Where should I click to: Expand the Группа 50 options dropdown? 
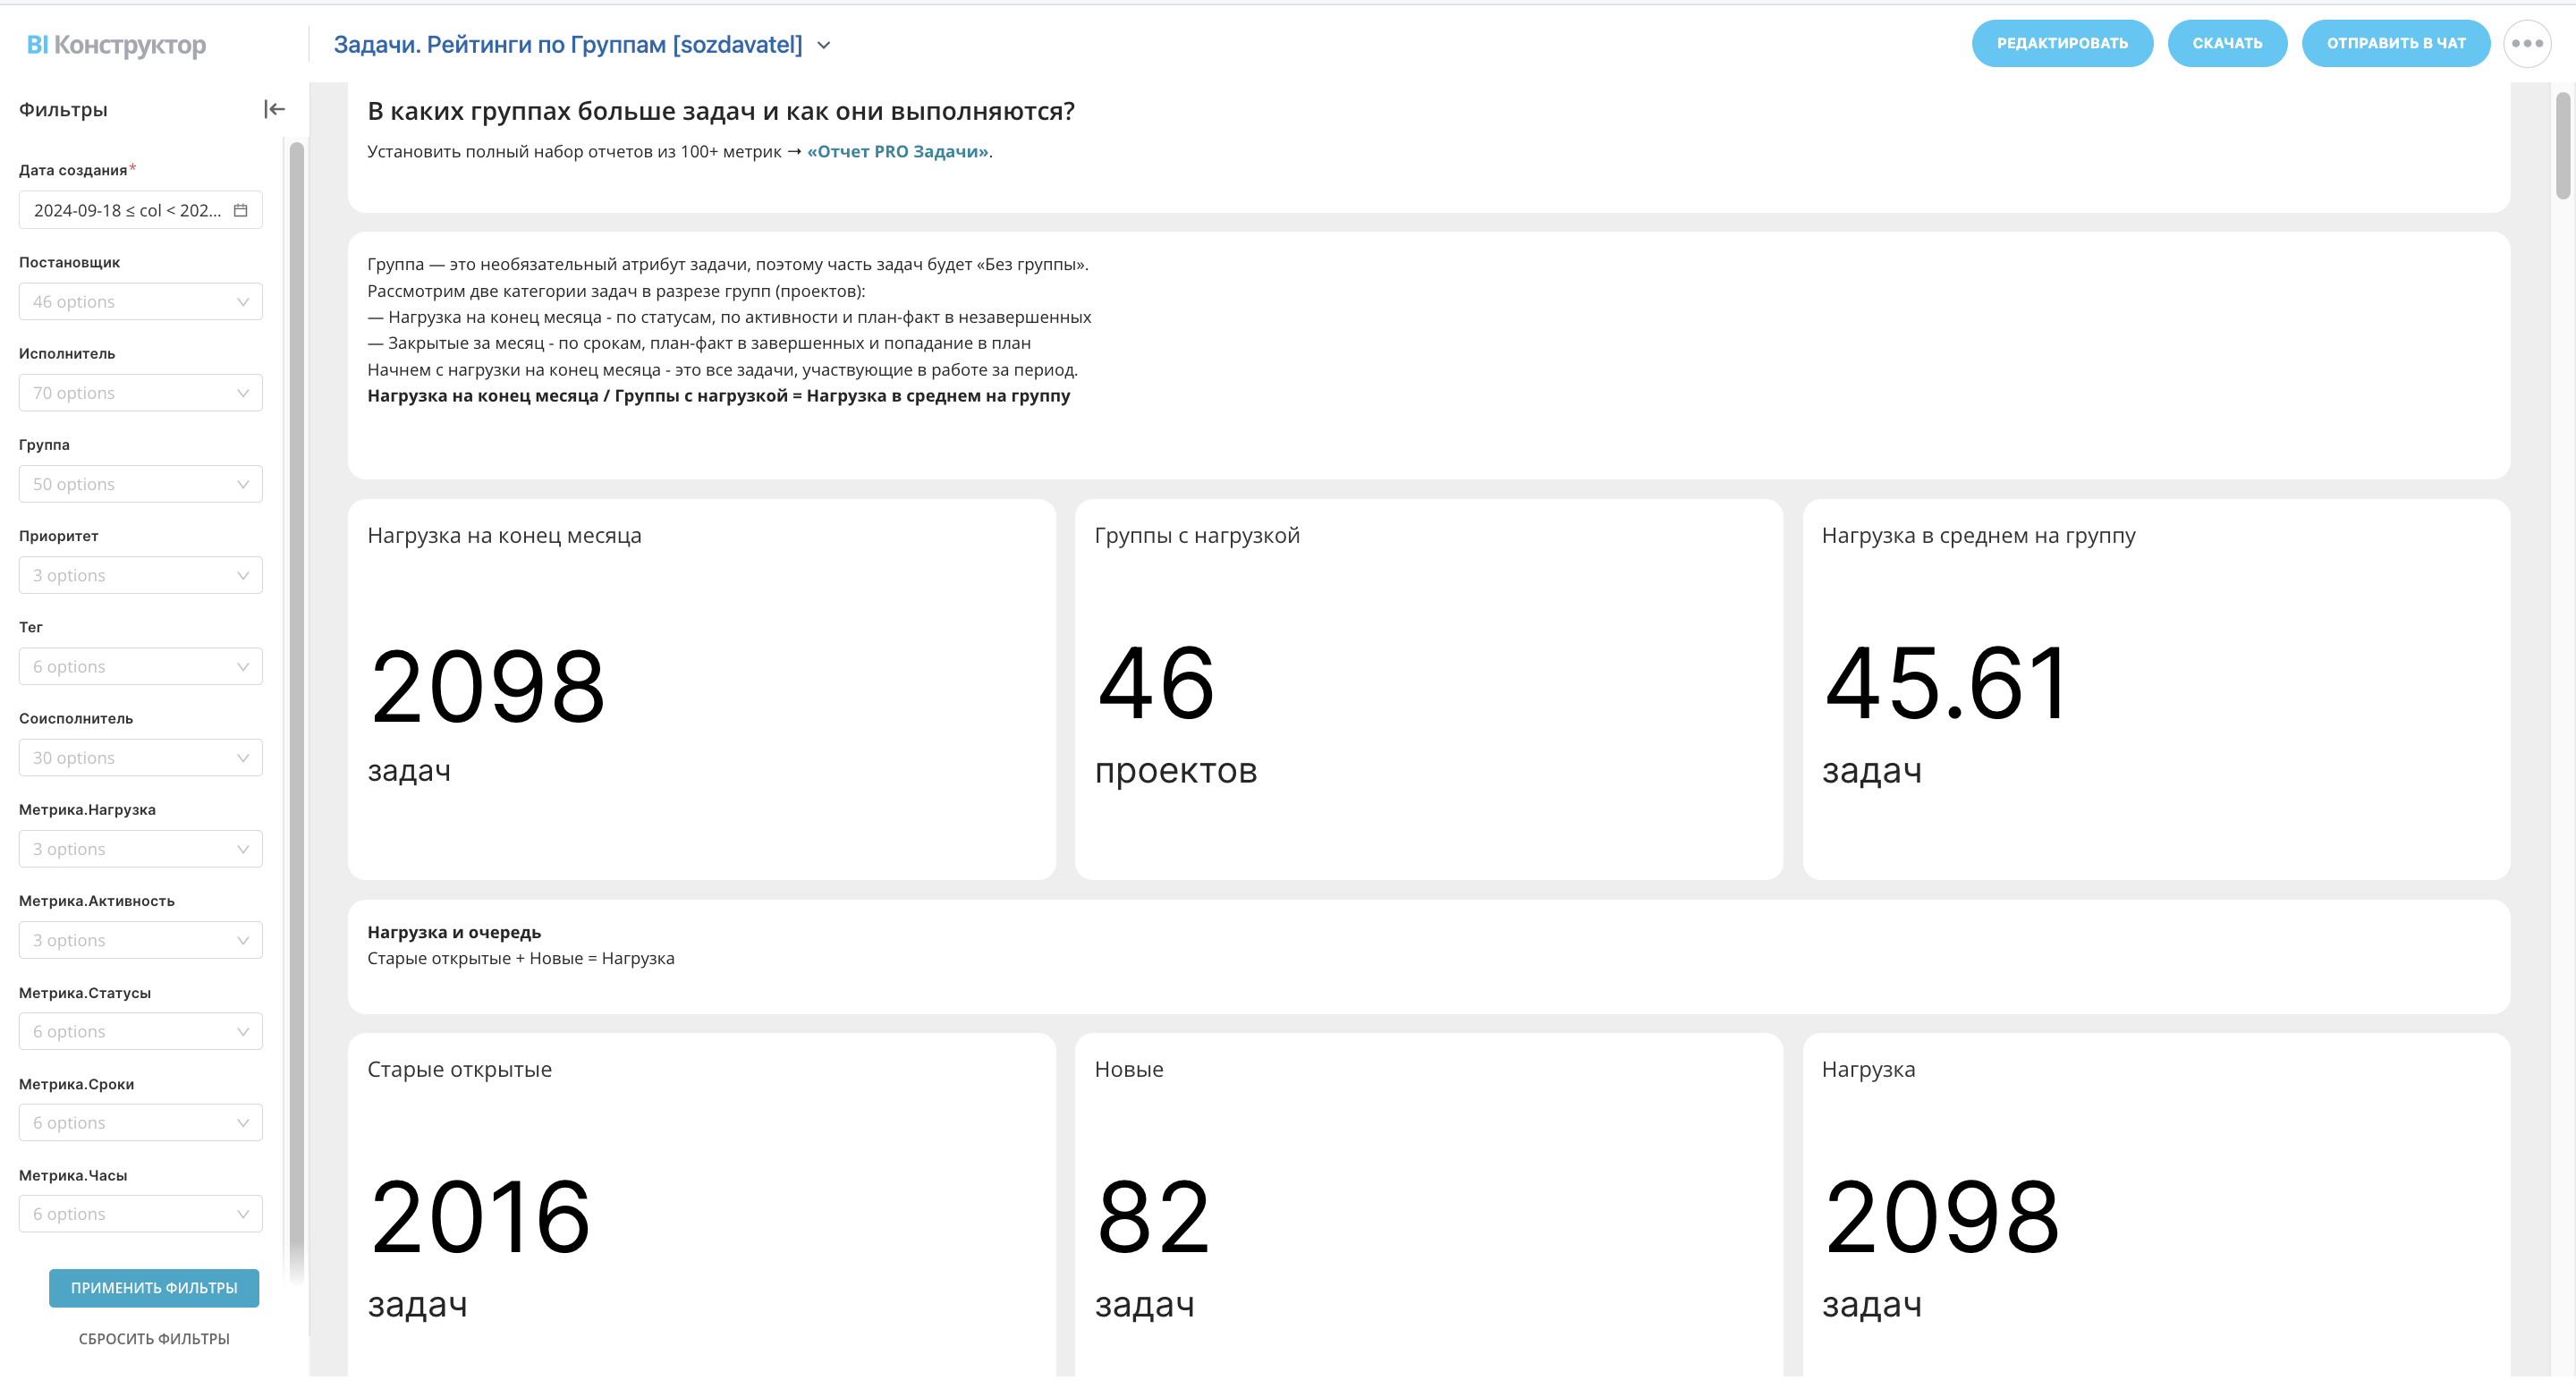[x=140, y=484]
